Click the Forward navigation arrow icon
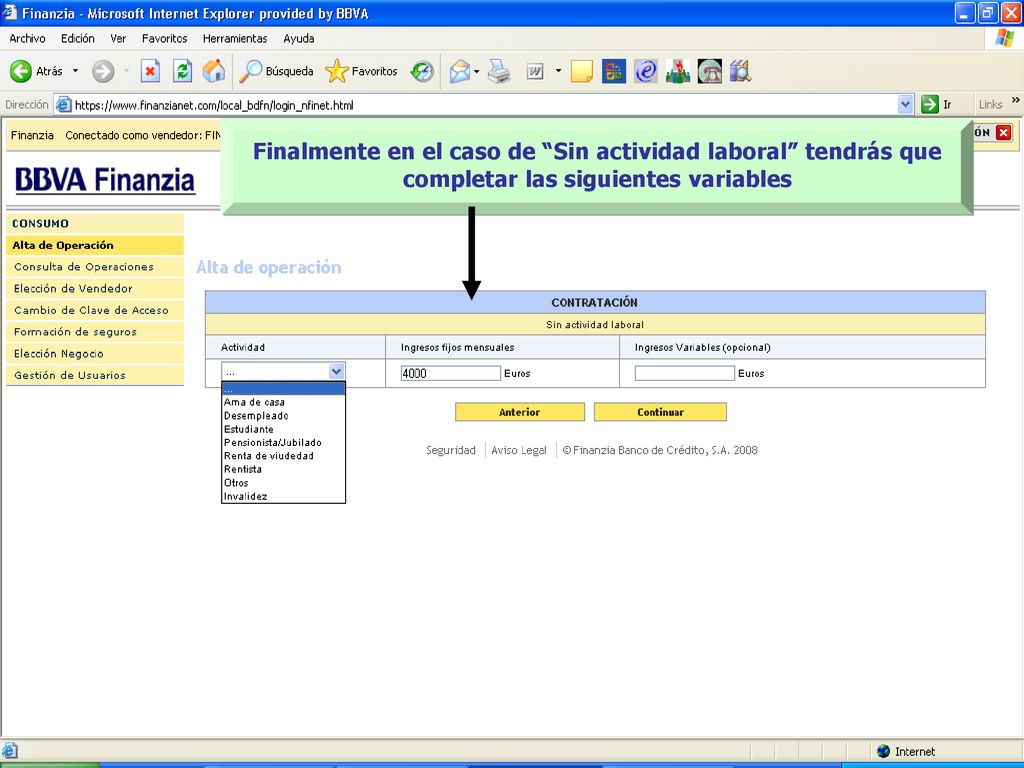 click(103, 71)
